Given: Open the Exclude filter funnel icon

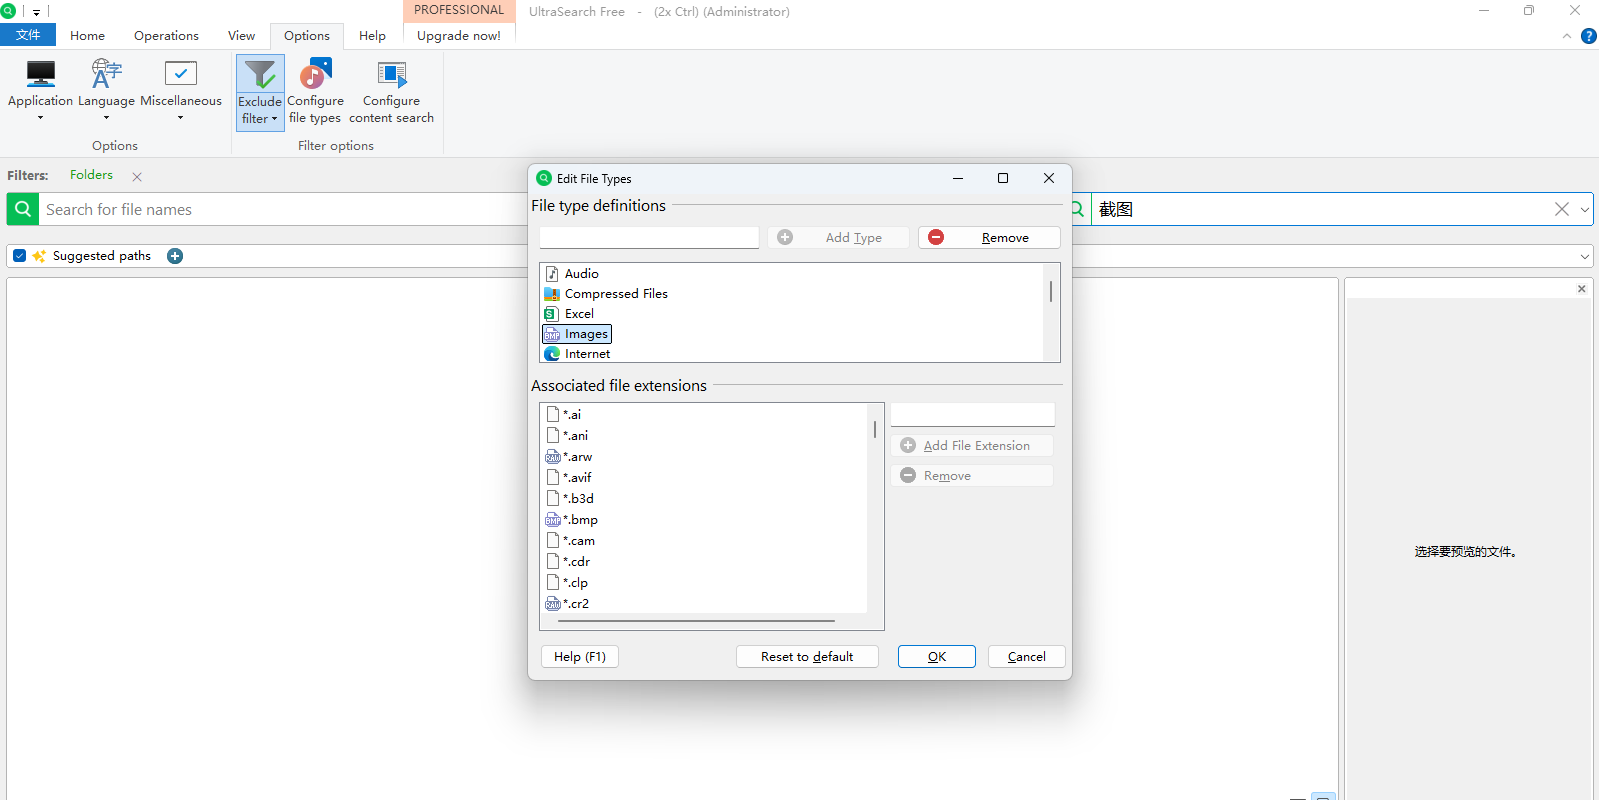Looking at the screenshot, I should (260, 75).
